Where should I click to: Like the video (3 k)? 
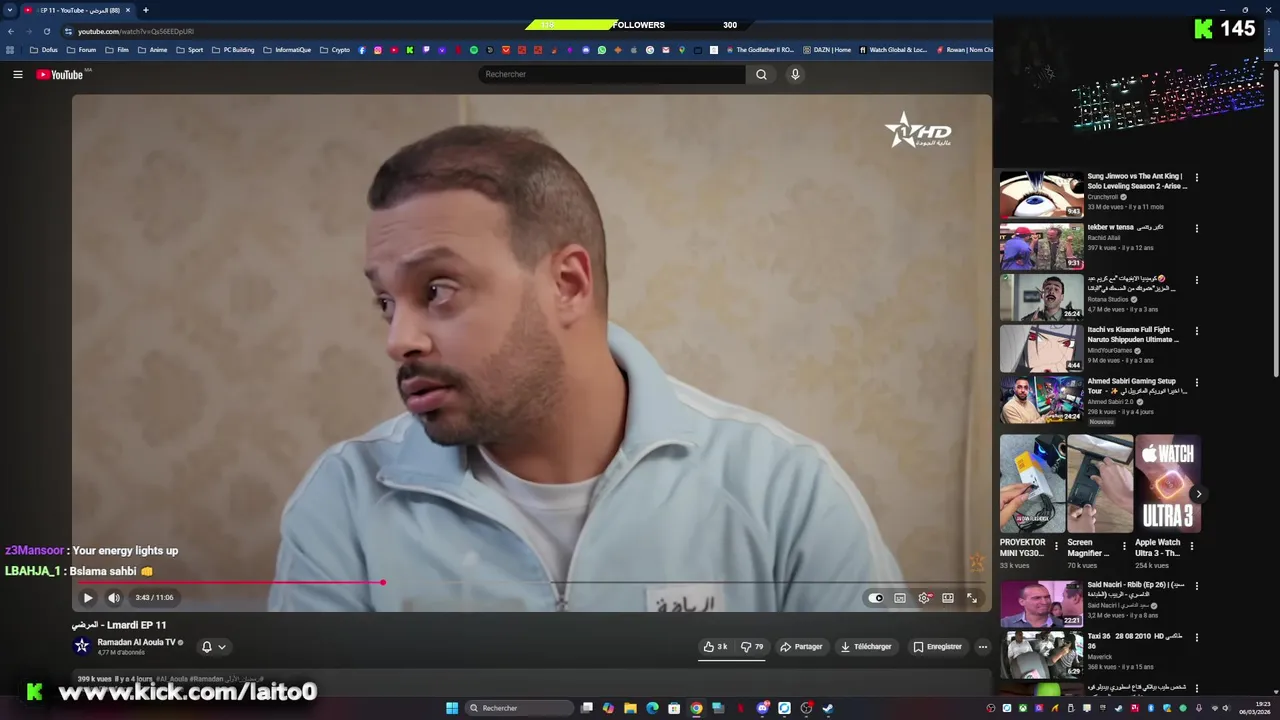pos(715,647)
